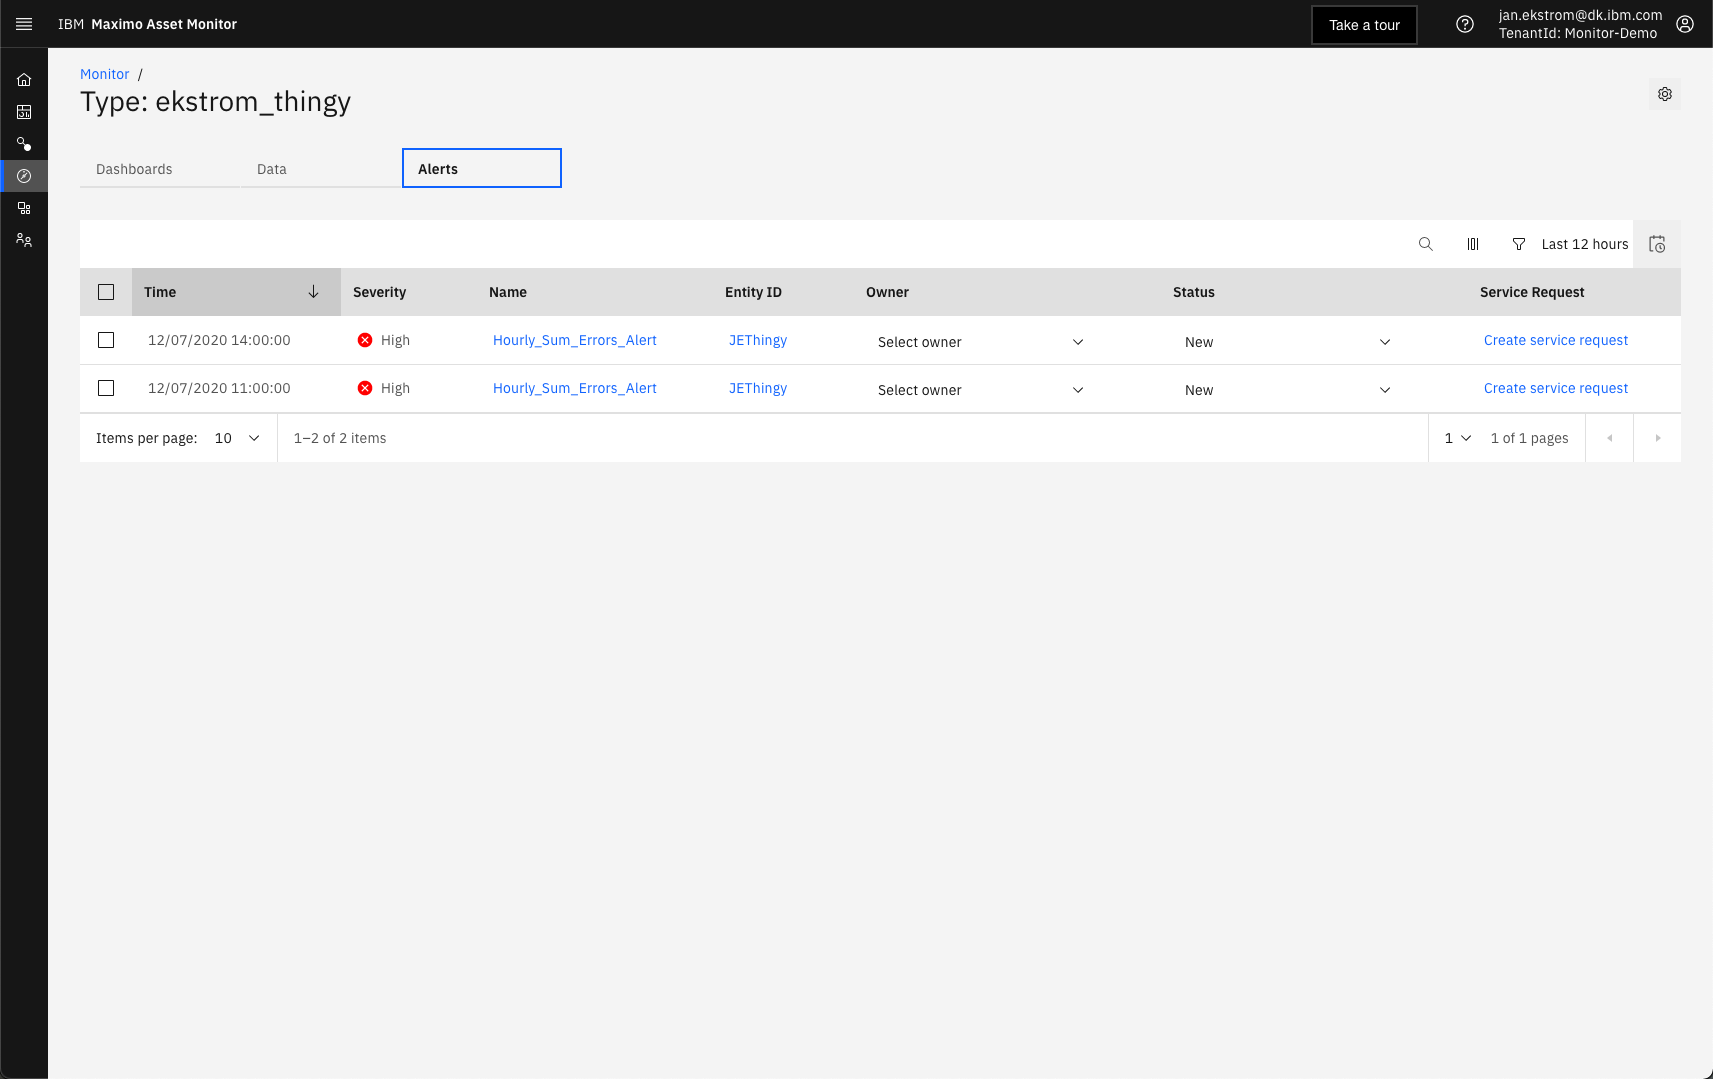Click jan.ekstrom@dk.ibm.com account text

tap(1580, 15)
